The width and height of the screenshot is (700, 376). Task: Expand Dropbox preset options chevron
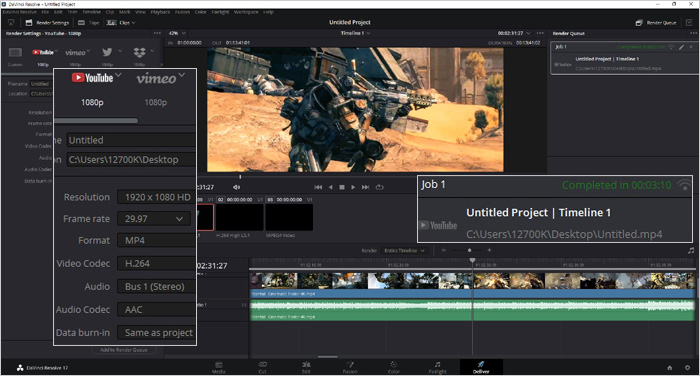[152, 51]
